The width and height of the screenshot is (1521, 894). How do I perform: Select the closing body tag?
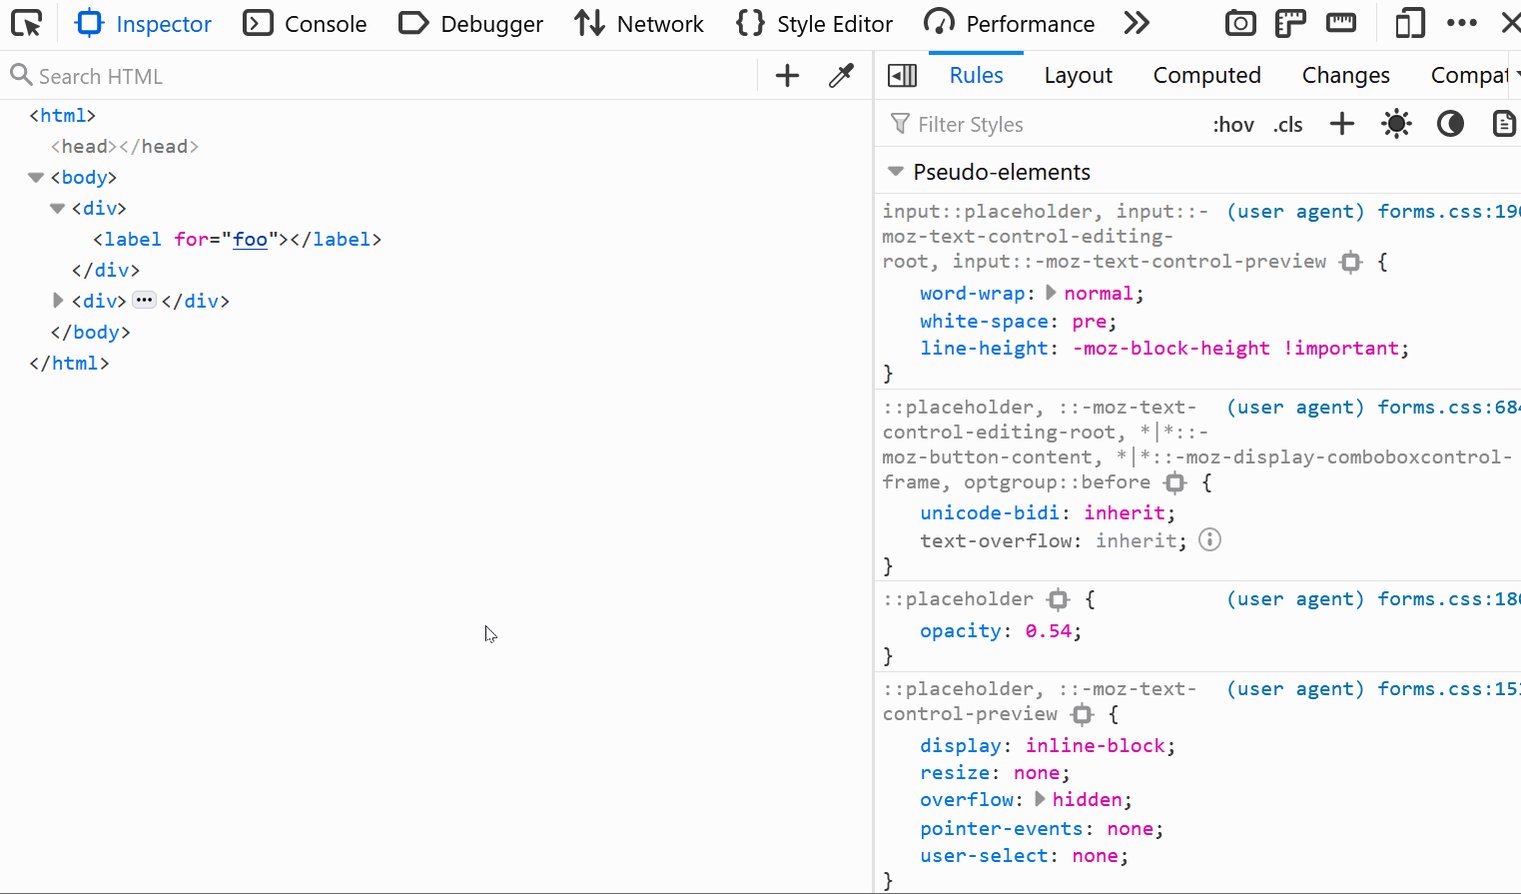click(x=90, y=332)
